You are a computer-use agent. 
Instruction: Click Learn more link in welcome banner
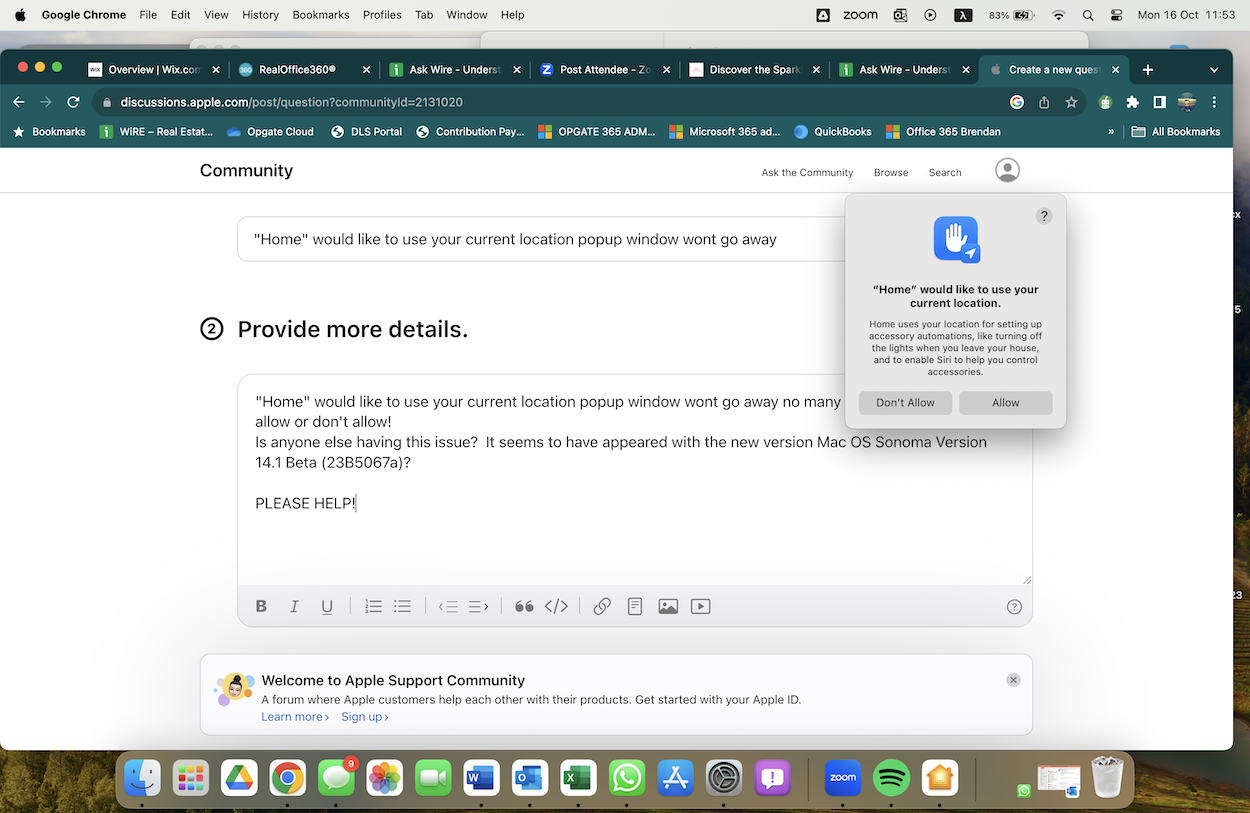click(295, 717)
